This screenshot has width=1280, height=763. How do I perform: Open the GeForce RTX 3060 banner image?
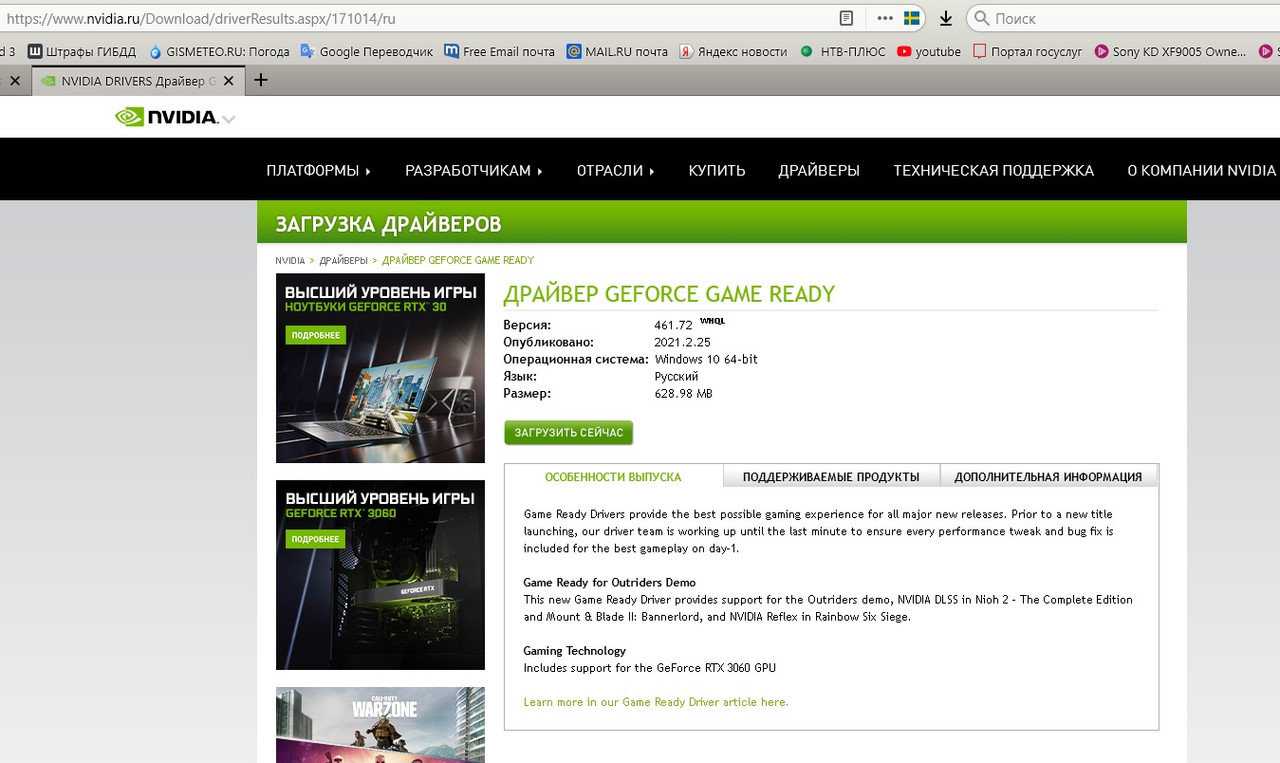(380, 575)
